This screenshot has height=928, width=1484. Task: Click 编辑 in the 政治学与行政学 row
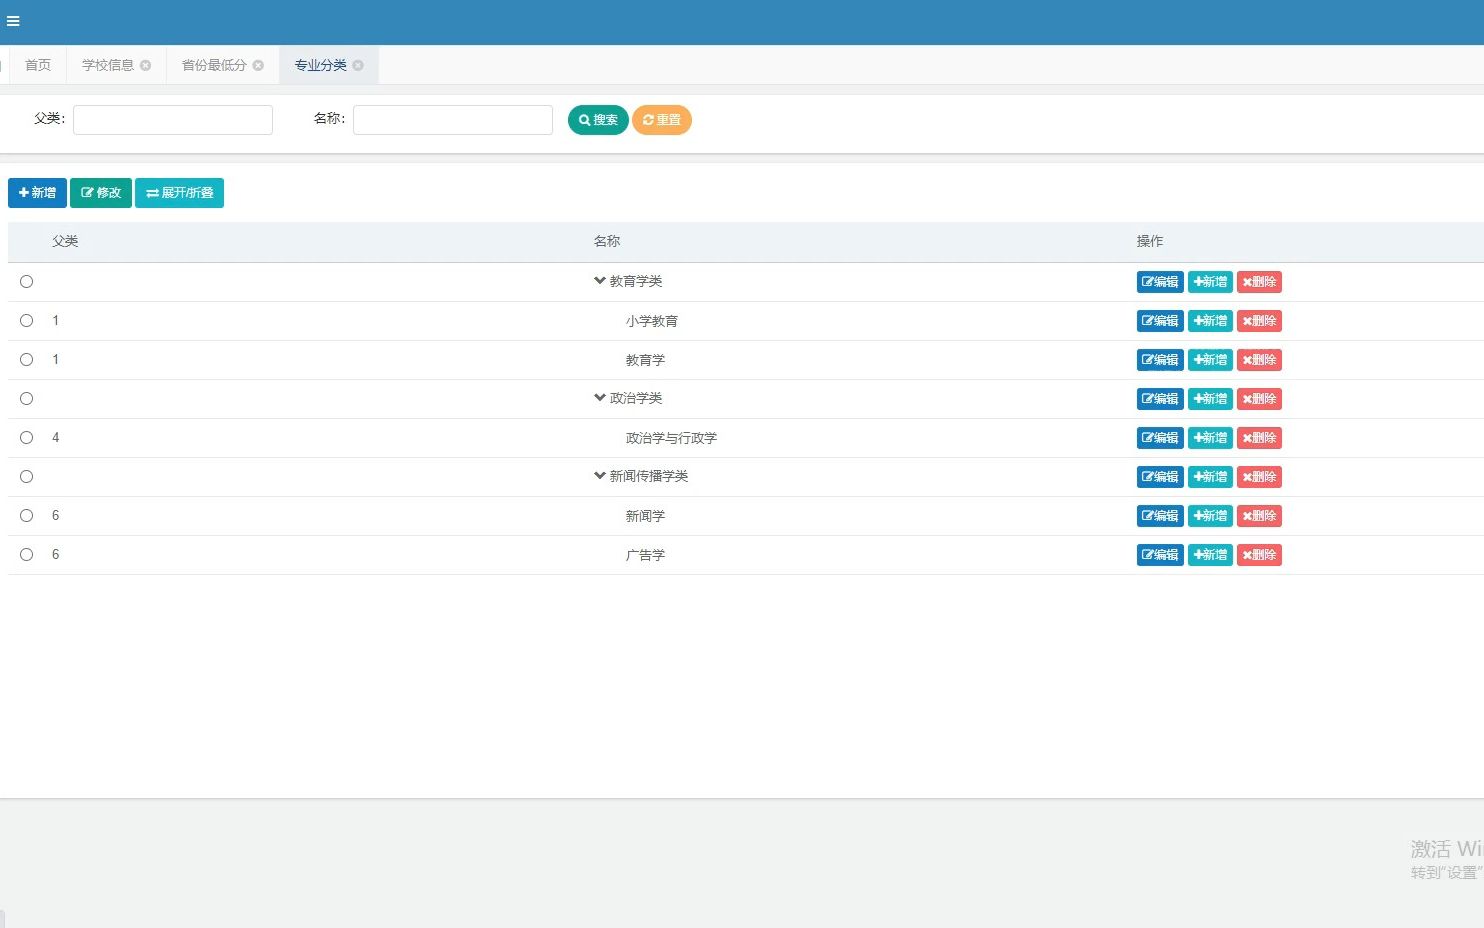pyautogui.click(x=1160, y=438)
